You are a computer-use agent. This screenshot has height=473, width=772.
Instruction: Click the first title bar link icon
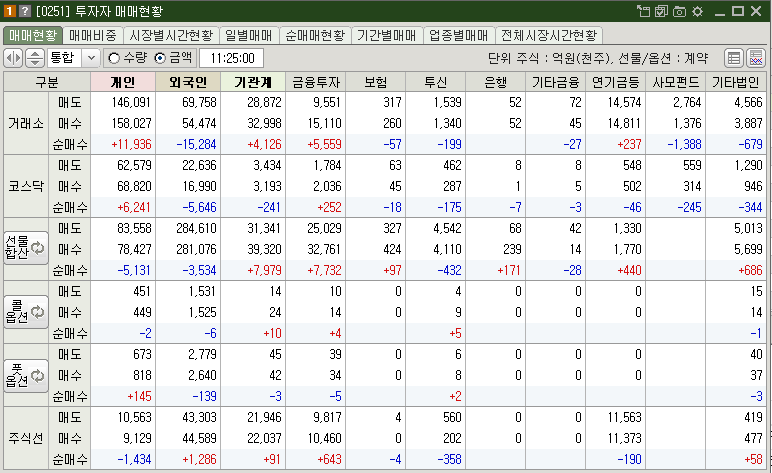tap(643, 11)
